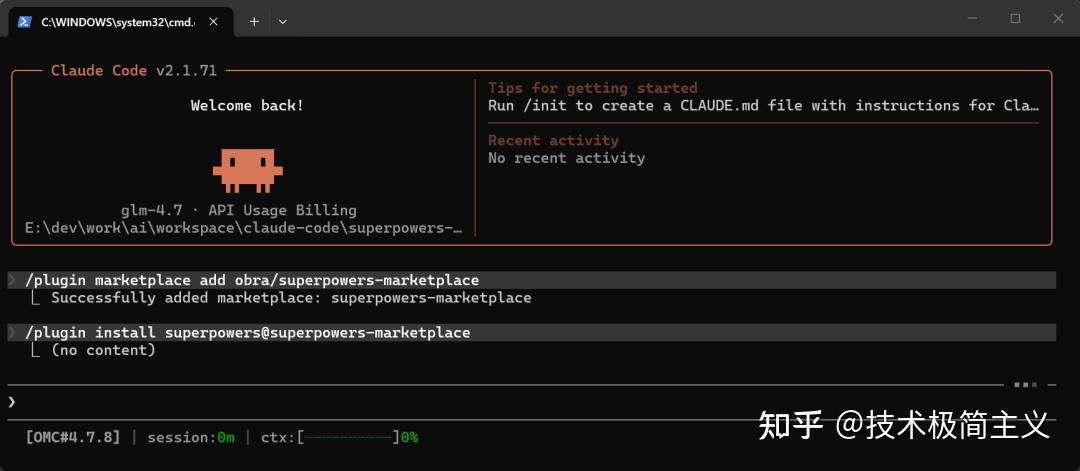Image resolution: width=1080 pixels, height=471 pixels.
Task: Click the session:0m status indicator
Action: (x=190, y=437)
